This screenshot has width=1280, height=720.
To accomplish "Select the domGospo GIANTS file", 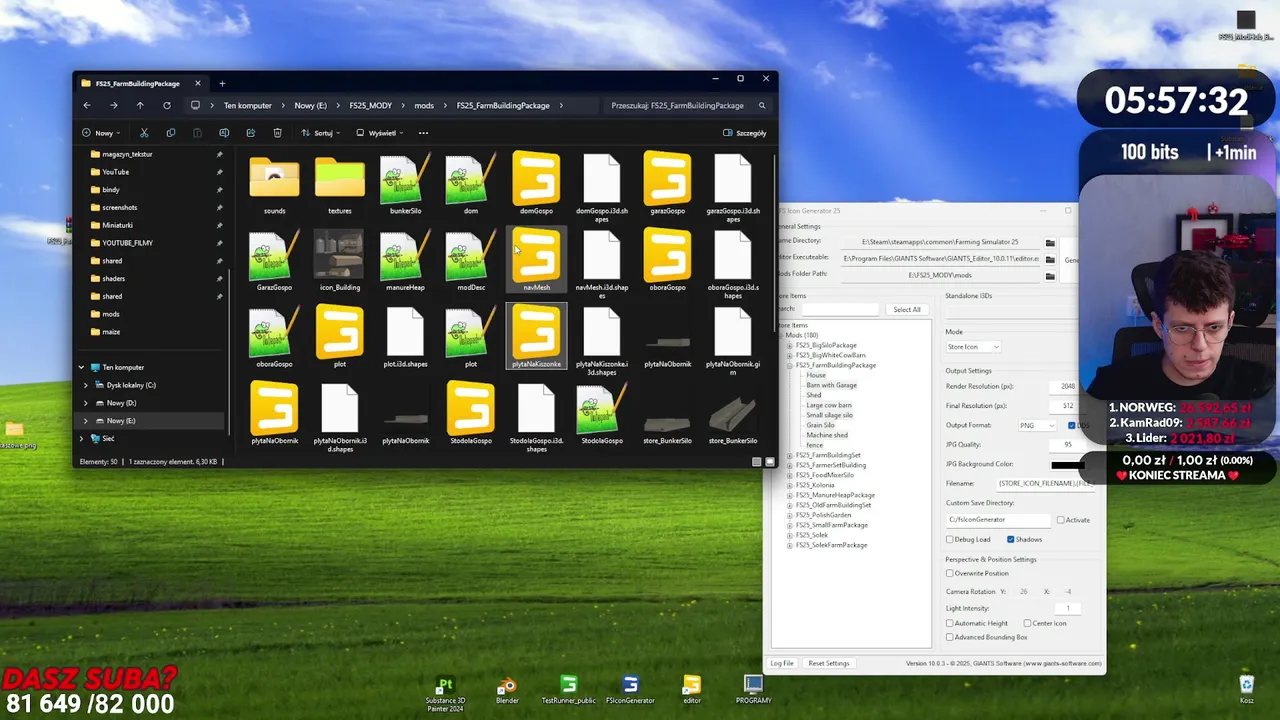I will click(x=536, y=185).
